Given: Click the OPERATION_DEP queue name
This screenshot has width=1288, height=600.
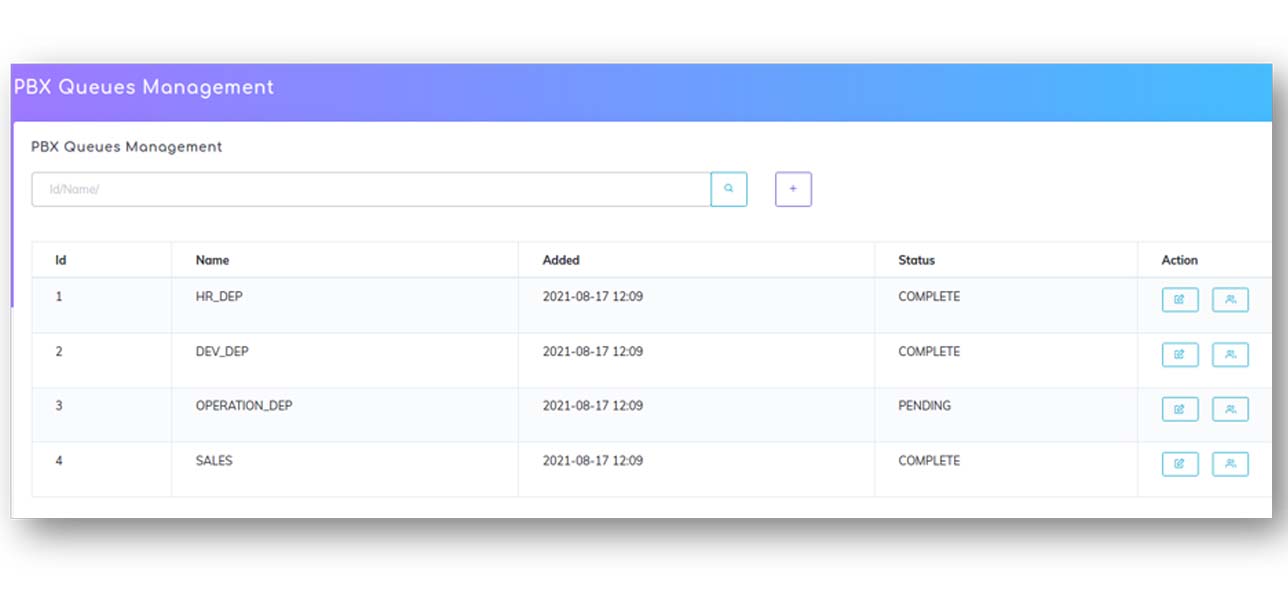Looking at the screenshot, I should 244,406.
